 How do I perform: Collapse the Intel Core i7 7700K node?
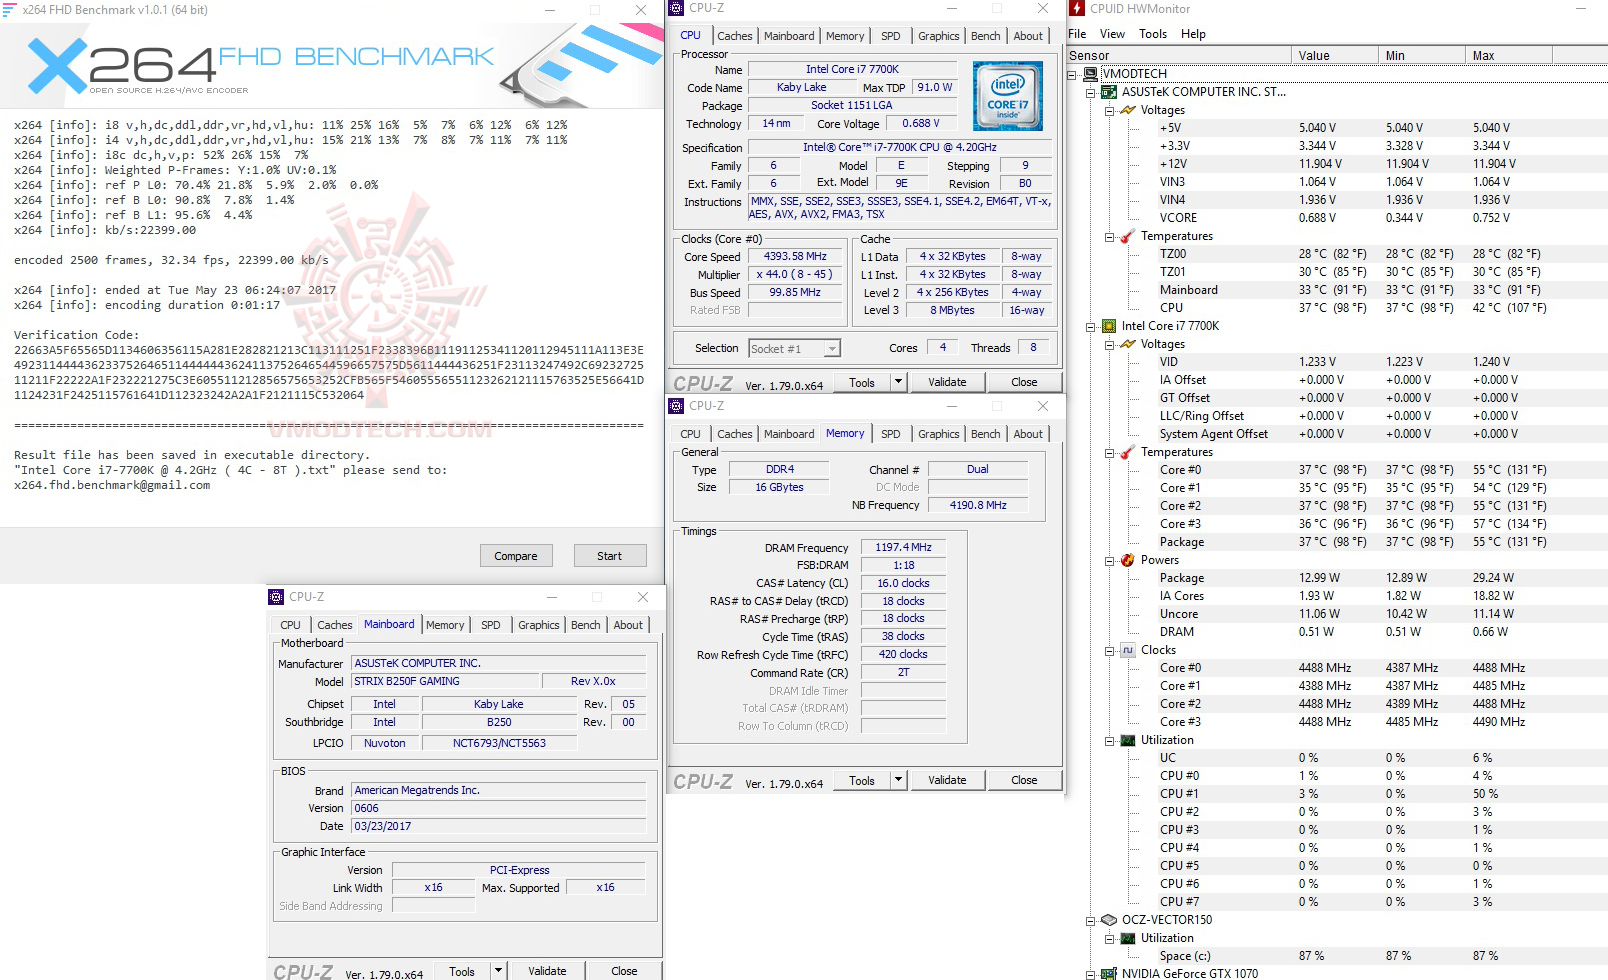coord(1091,326)
